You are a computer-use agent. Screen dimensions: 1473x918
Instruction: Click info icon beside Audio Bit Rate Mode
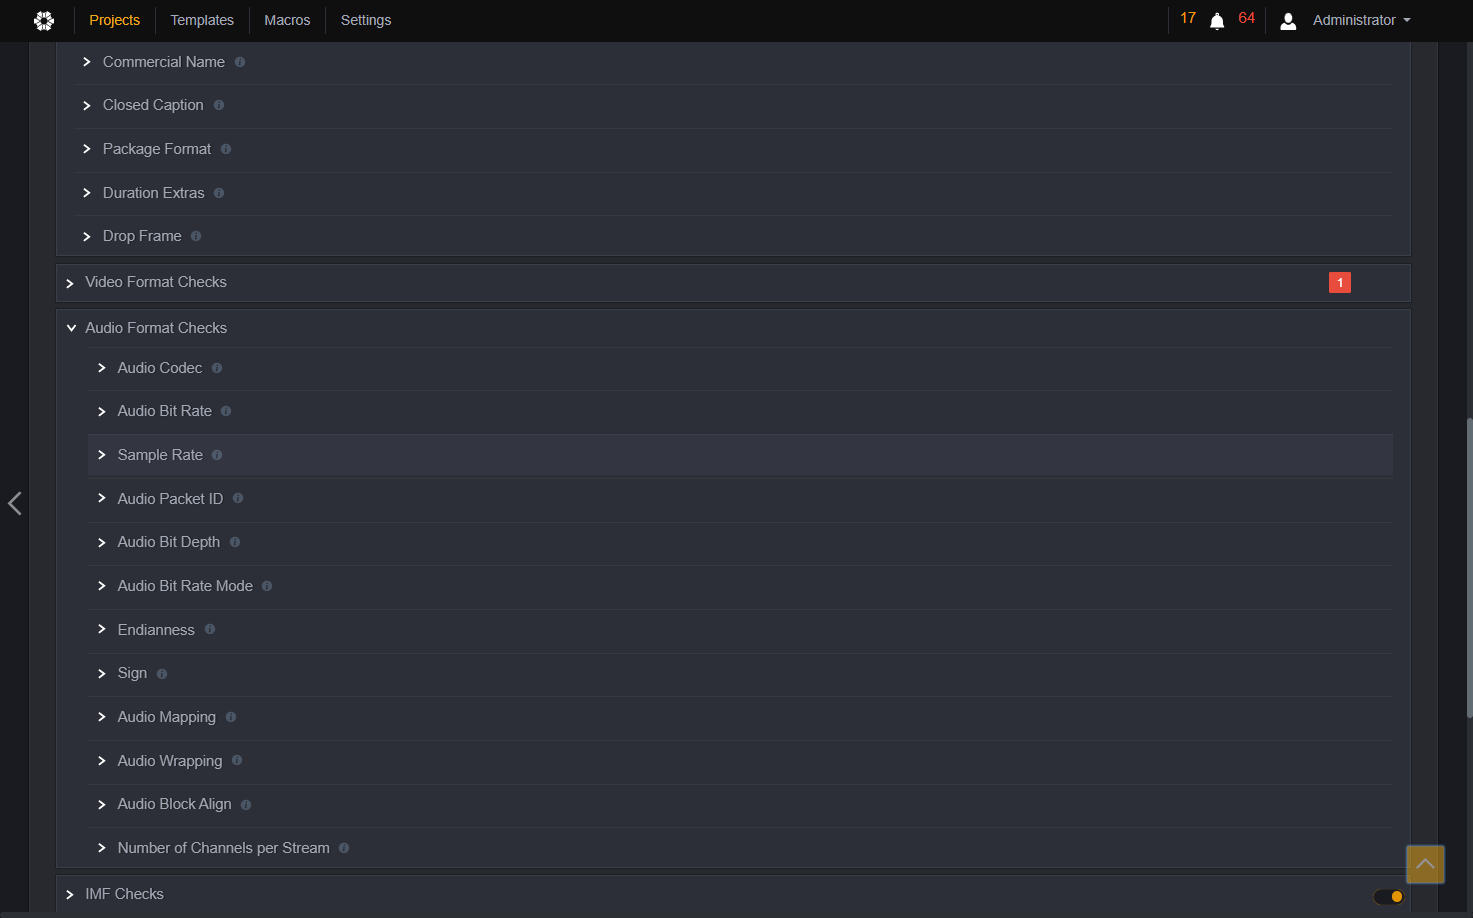(267, 586)
